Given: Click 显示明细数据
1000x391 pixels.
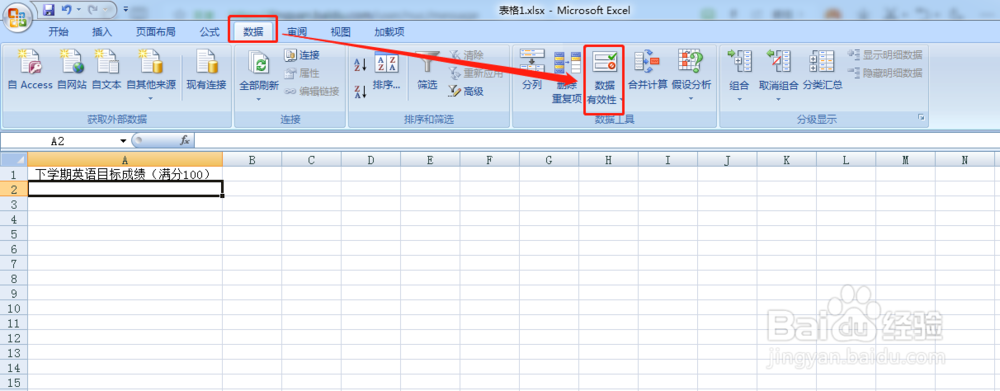Looking at the screenshot, I should pyautogui.click(x=885, y=55).
